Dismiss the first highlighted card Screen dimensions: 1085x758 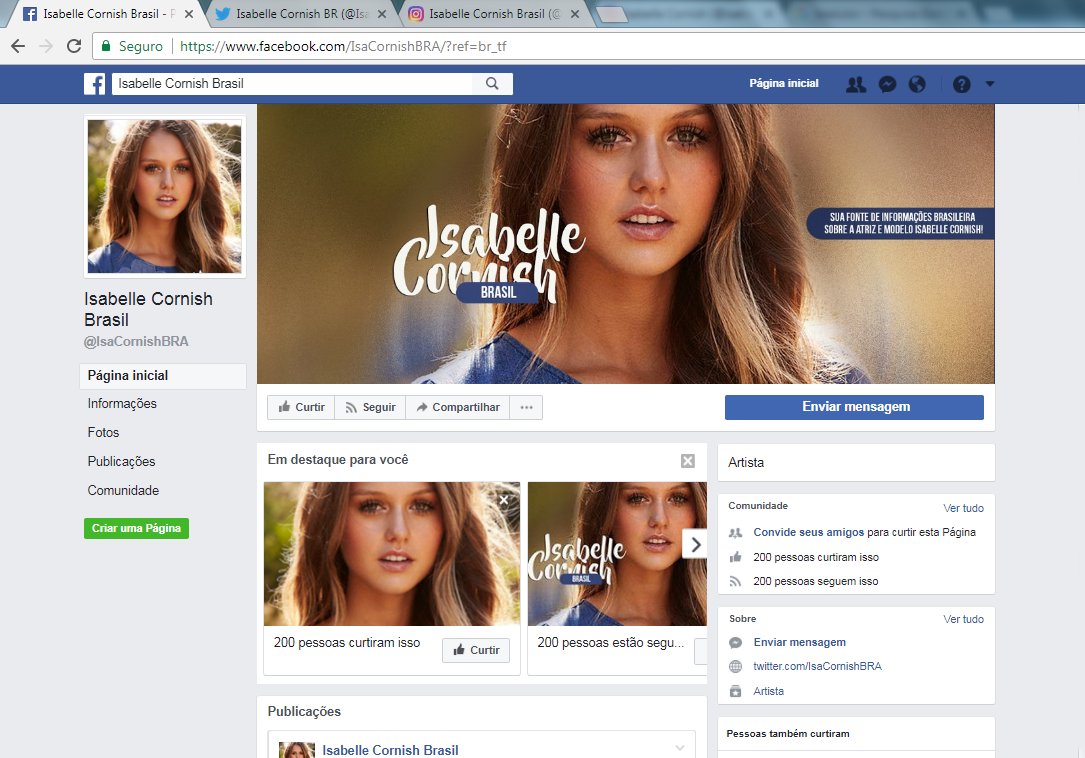tap(504, 500)
